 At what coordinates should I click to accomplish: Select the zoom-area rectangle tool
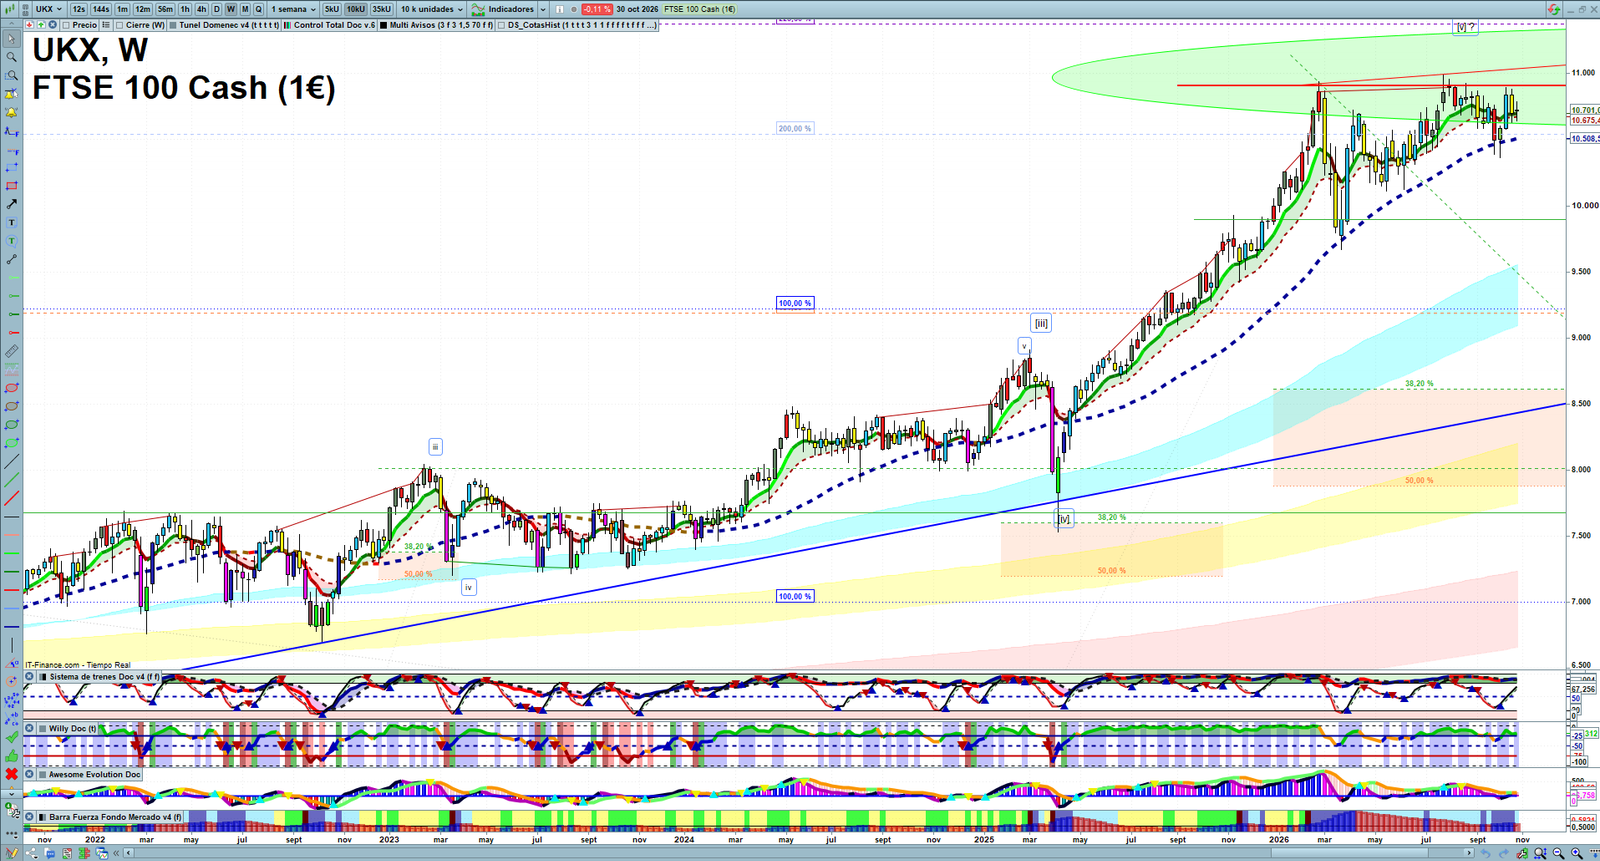[12, 75]
